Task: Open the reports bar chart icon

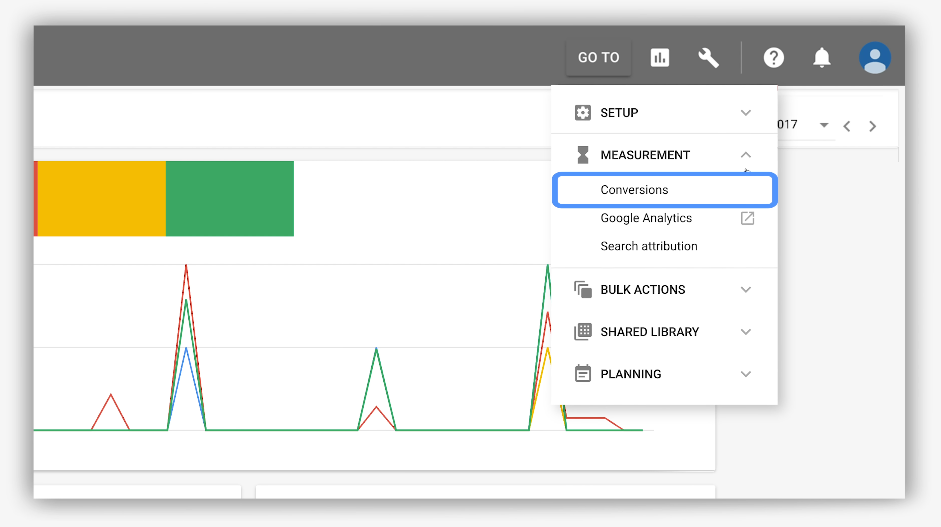Action: pos(660,58)
